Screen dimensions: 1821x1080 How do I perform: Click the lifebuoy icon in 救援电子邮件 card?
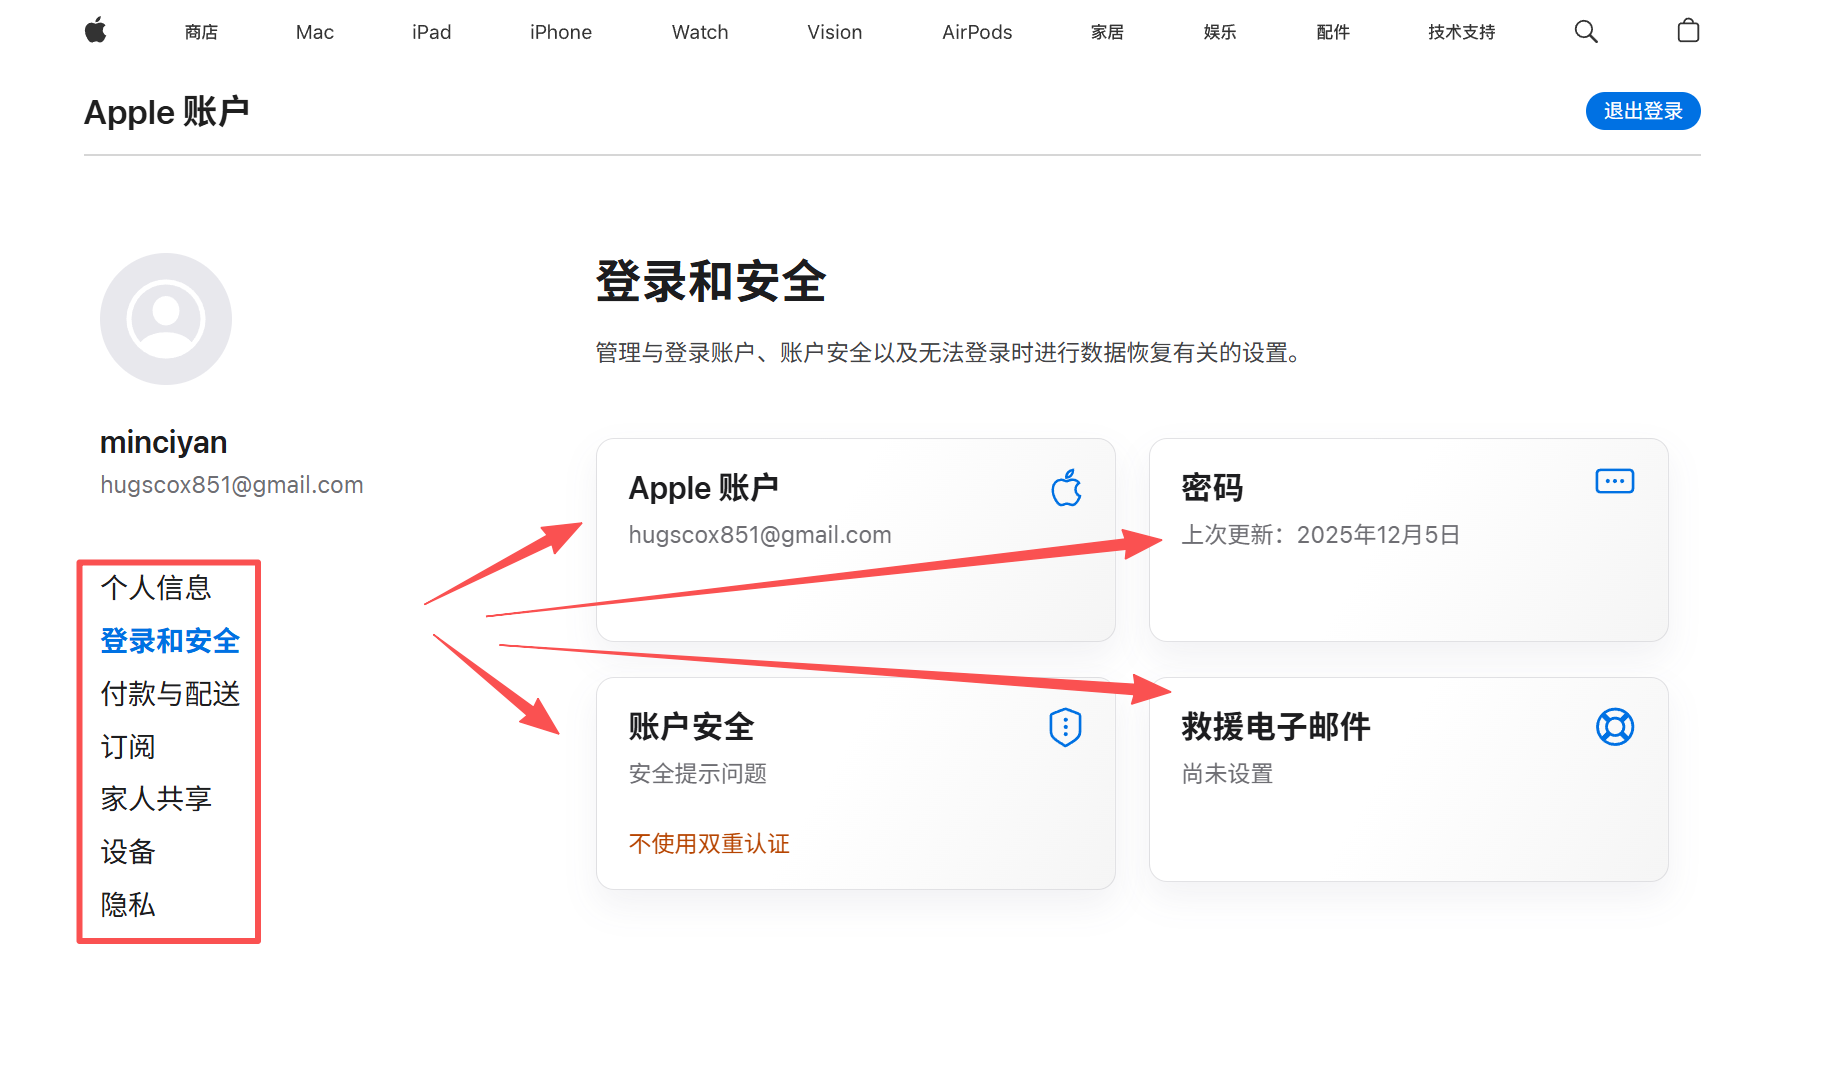click(1614, 727)
